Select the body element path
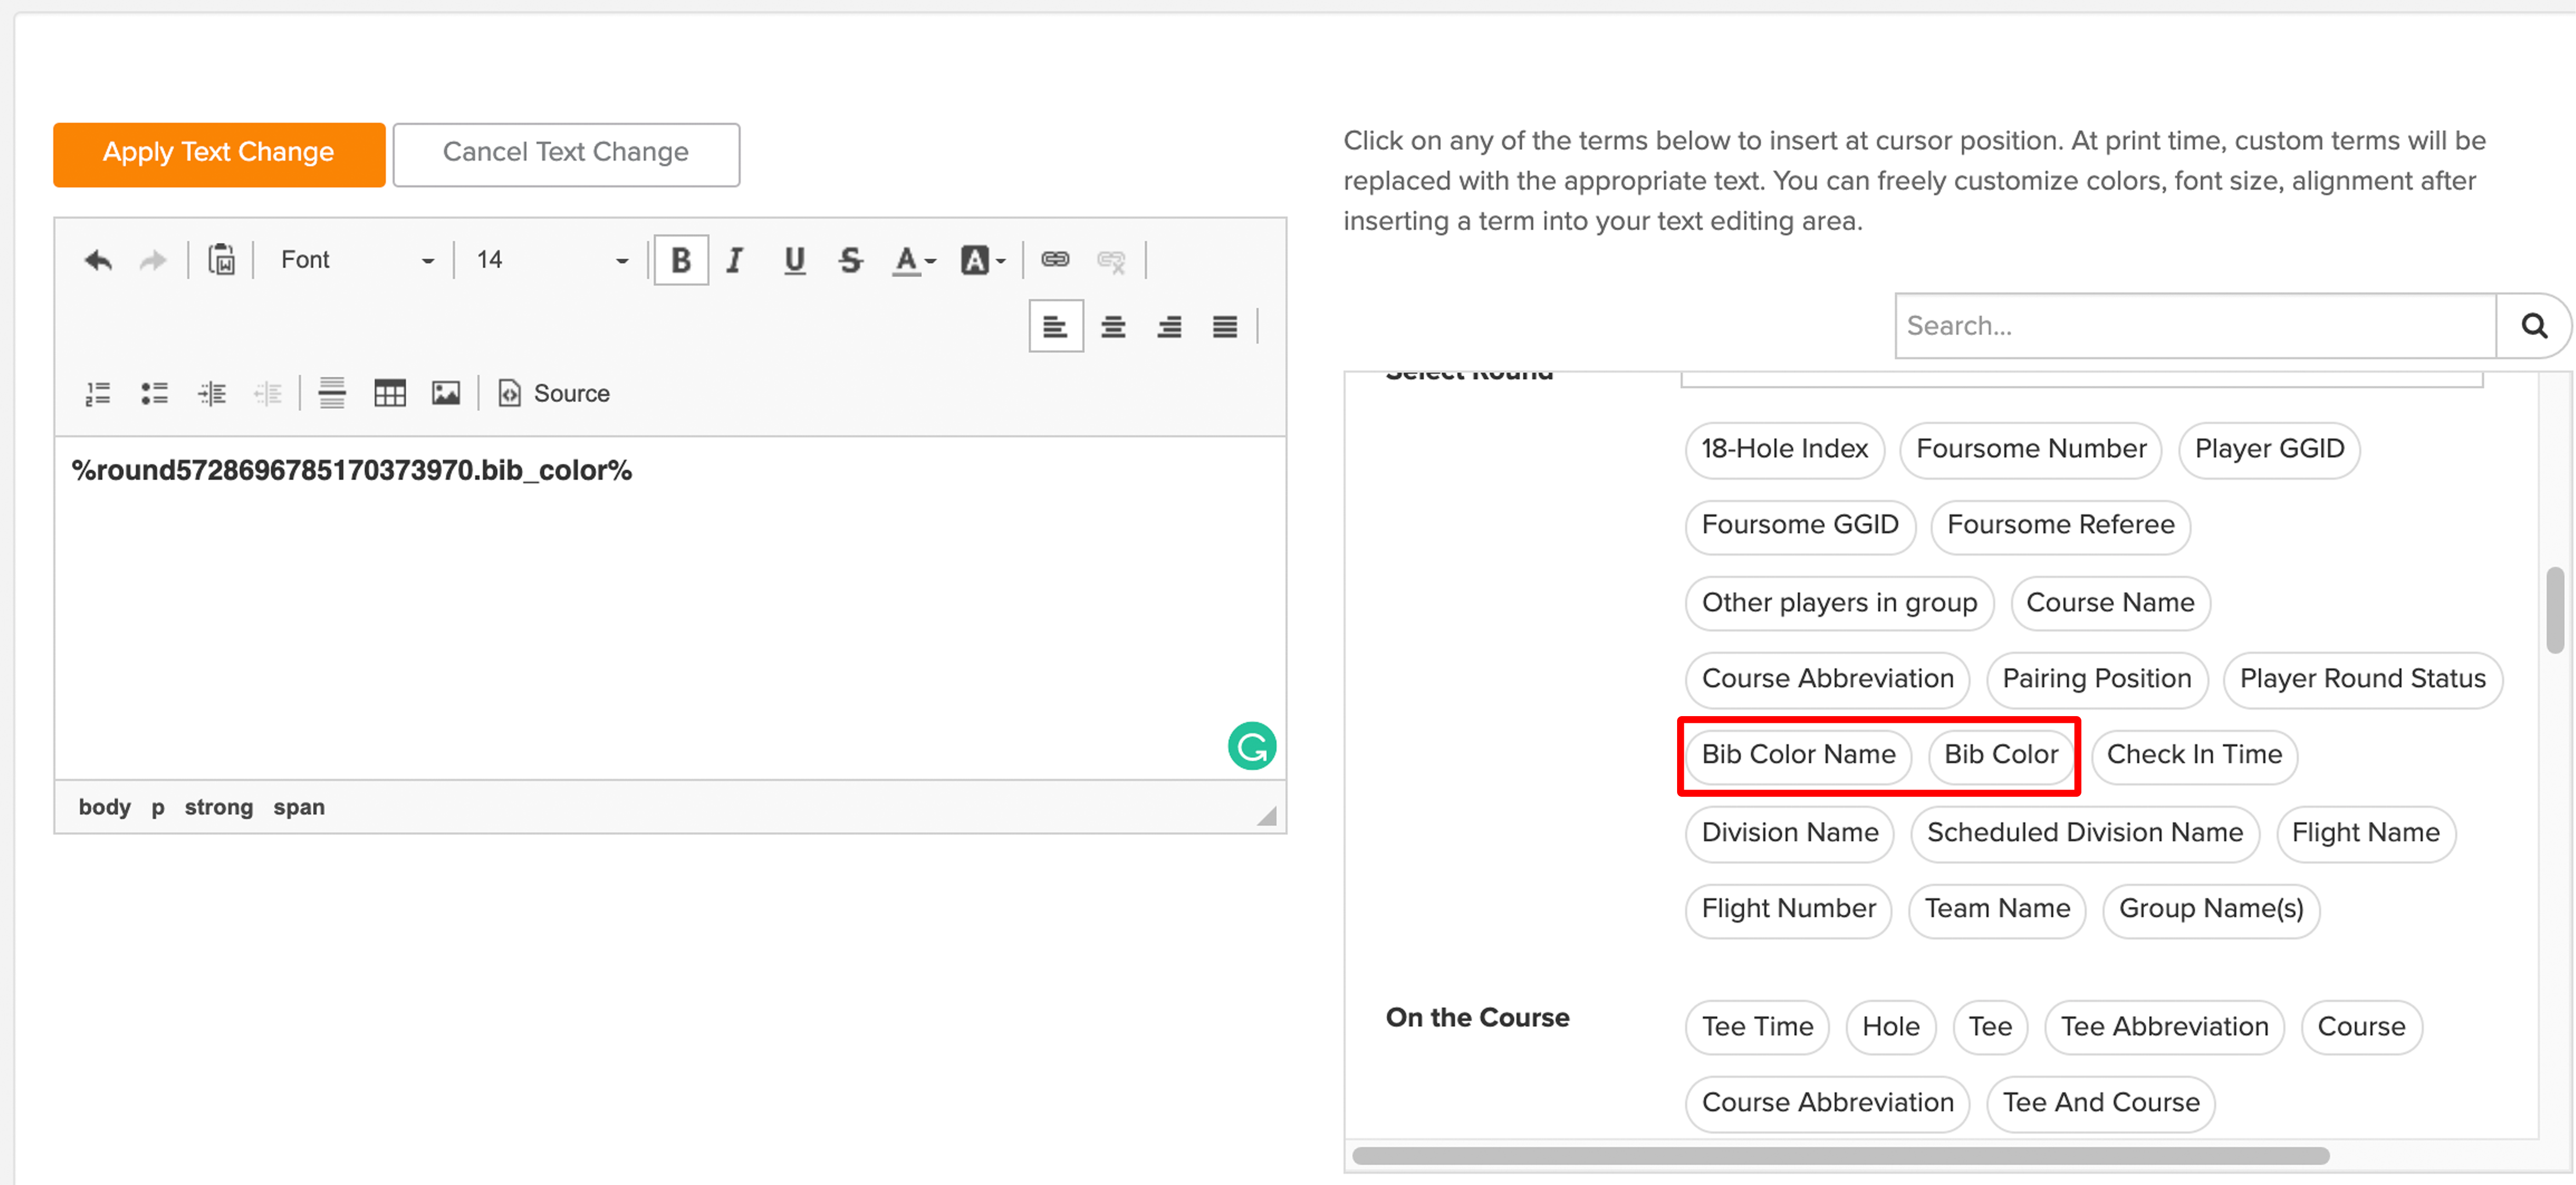2576x1185 pixels. coord(105,807)
